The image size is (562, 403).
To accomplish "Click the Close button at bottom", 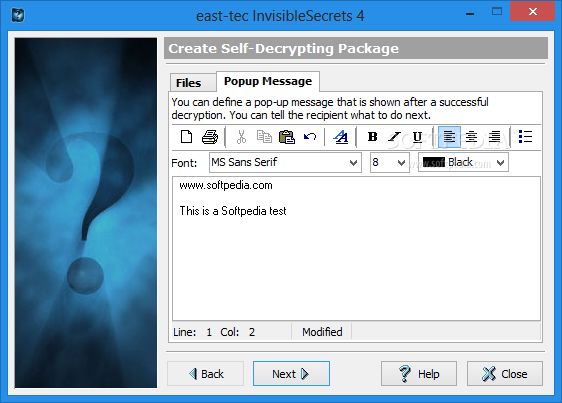I will (505, 374).
